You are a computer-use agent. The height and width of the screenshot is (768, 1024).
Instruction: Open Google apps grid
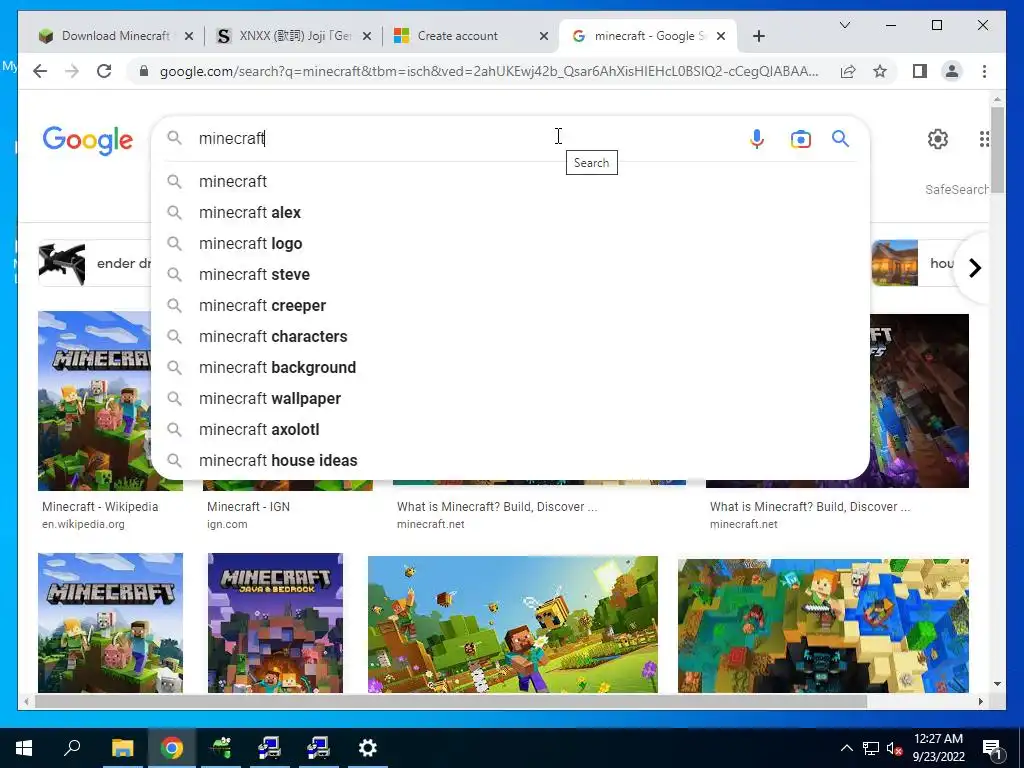(x=984, y=138)
